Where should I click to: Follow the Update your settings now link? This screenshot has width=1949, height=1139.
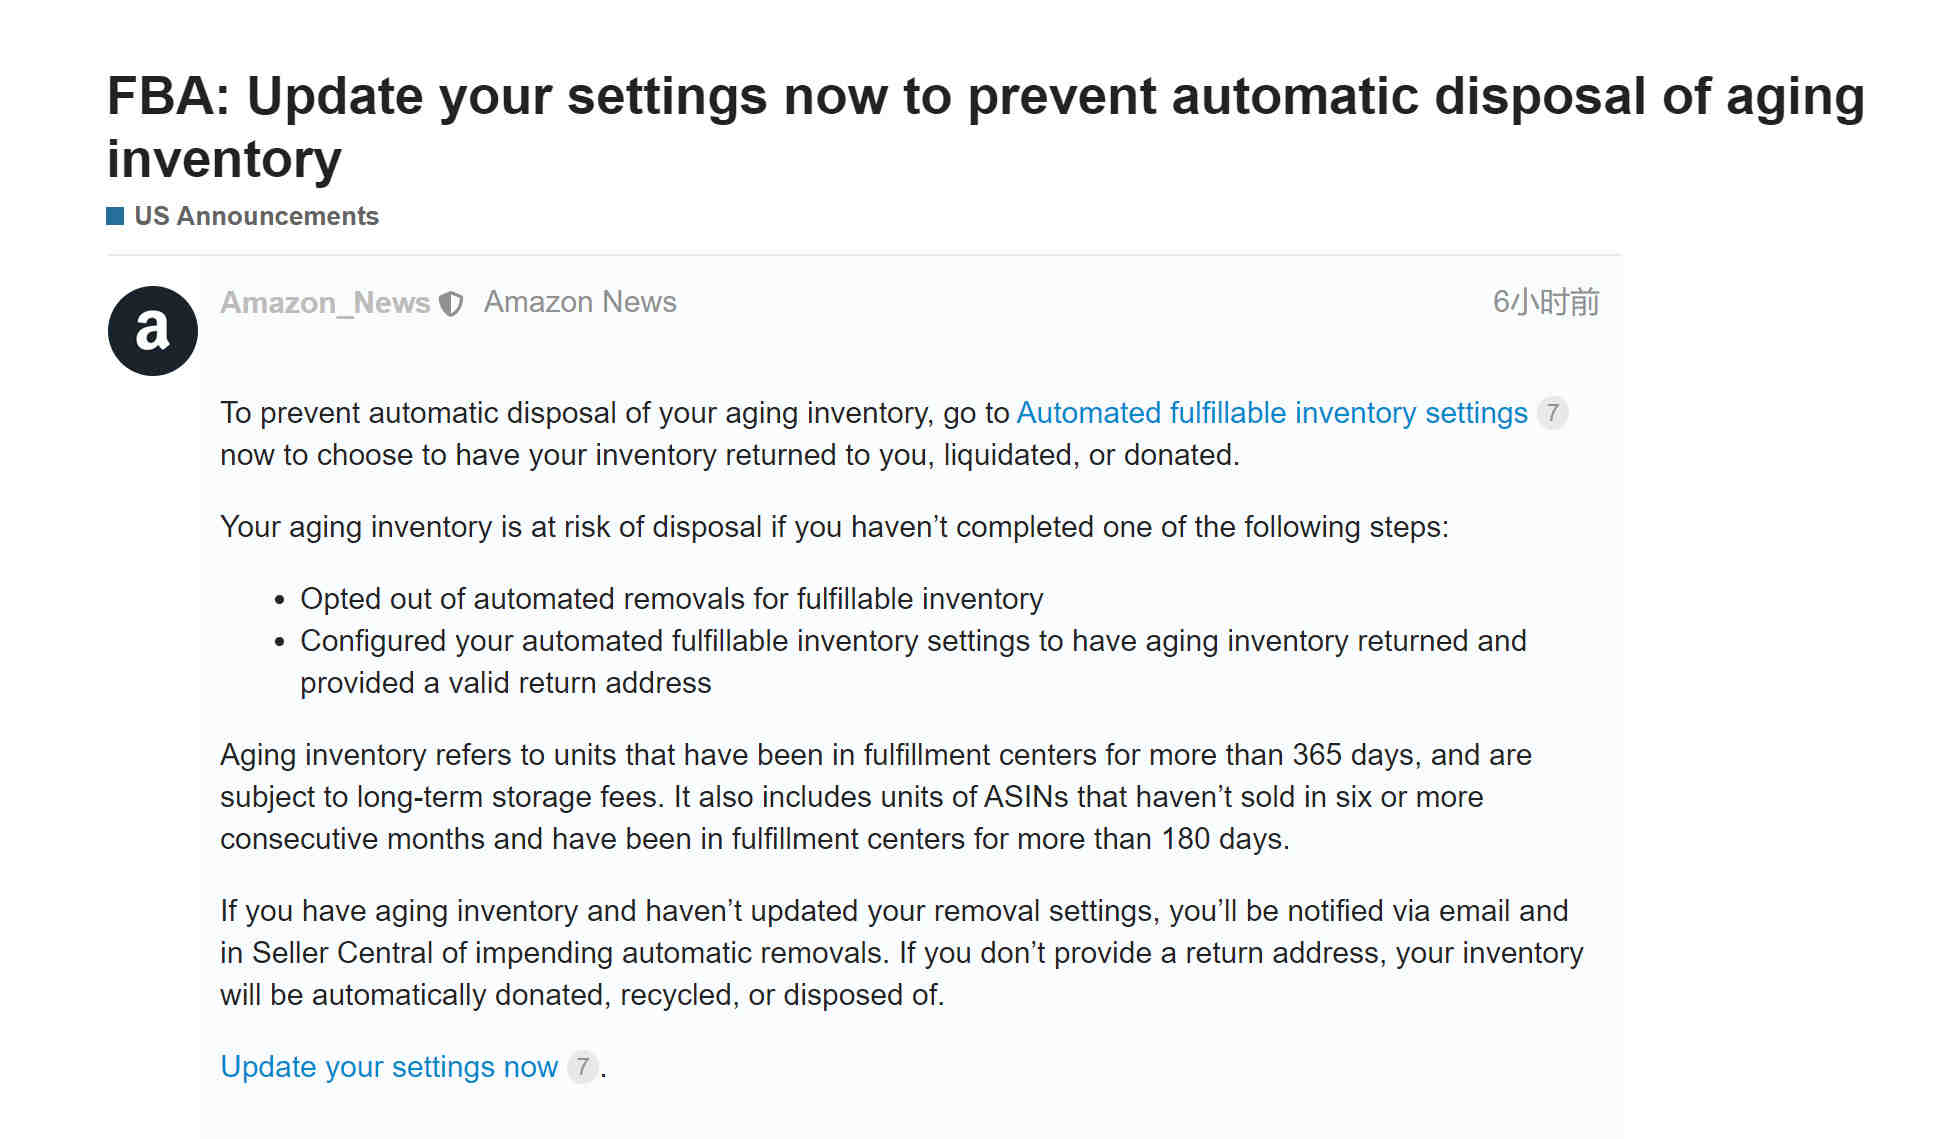pos(389,1066)
